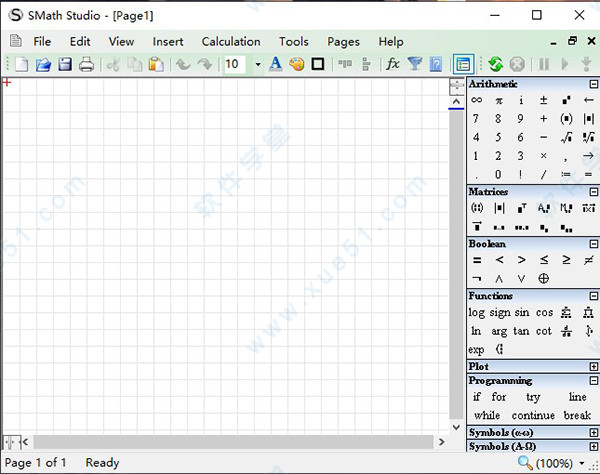
Task: Insert the factorial ! operator
Action: [x=520, y=174]
